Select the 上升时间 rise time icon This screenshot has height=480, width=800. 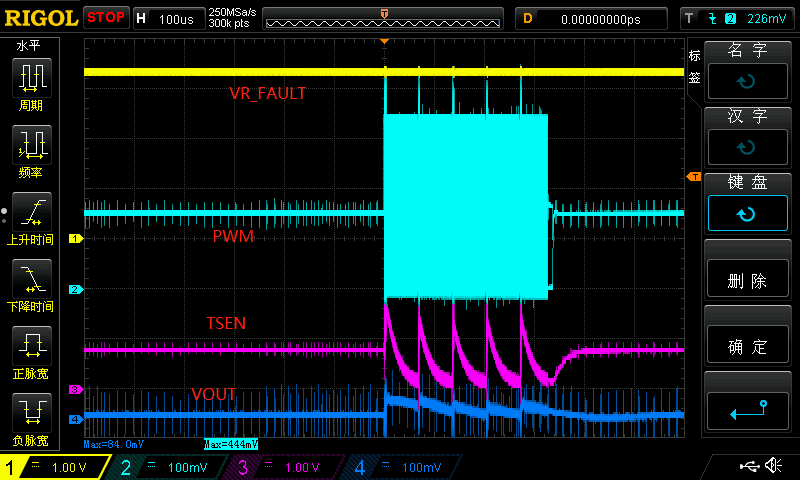pos(32,212)
